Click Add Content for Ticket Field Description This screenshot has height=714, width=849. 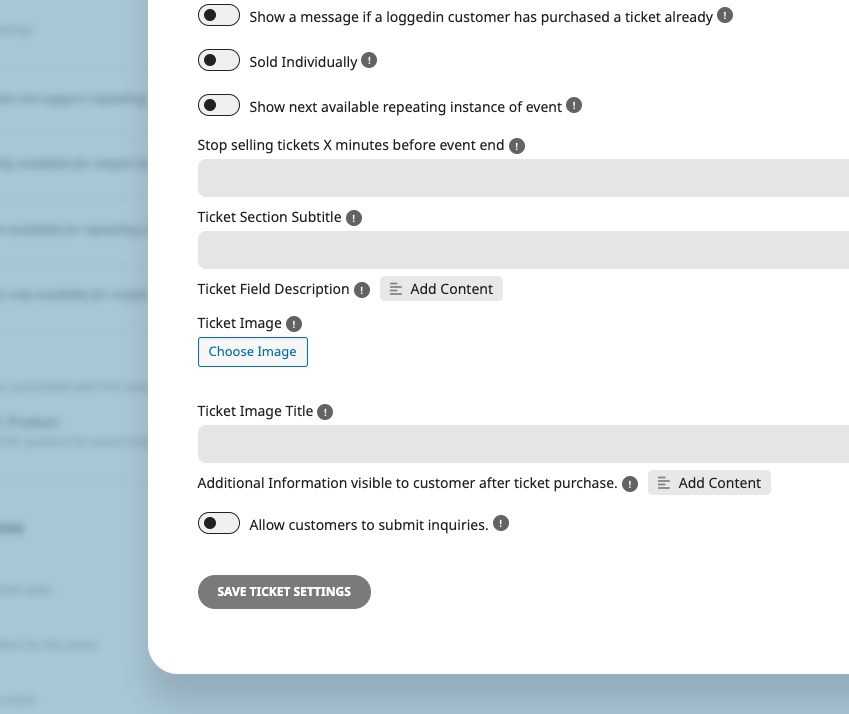coord(441,289)
